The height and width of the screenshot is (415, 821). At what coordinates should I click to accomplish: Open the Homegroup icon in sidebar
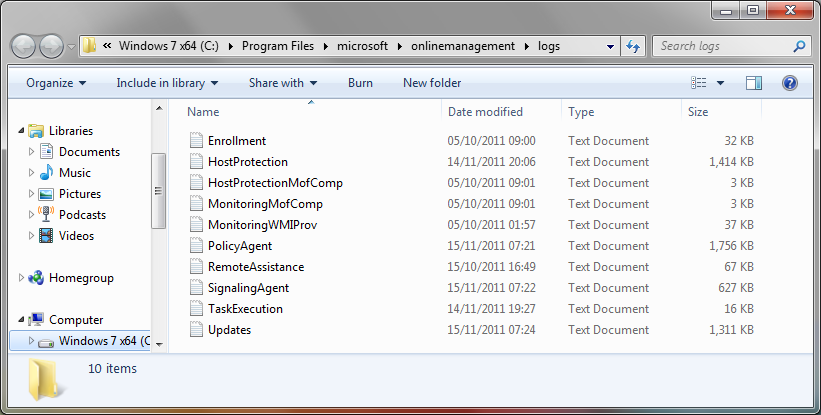pos(36,278)
